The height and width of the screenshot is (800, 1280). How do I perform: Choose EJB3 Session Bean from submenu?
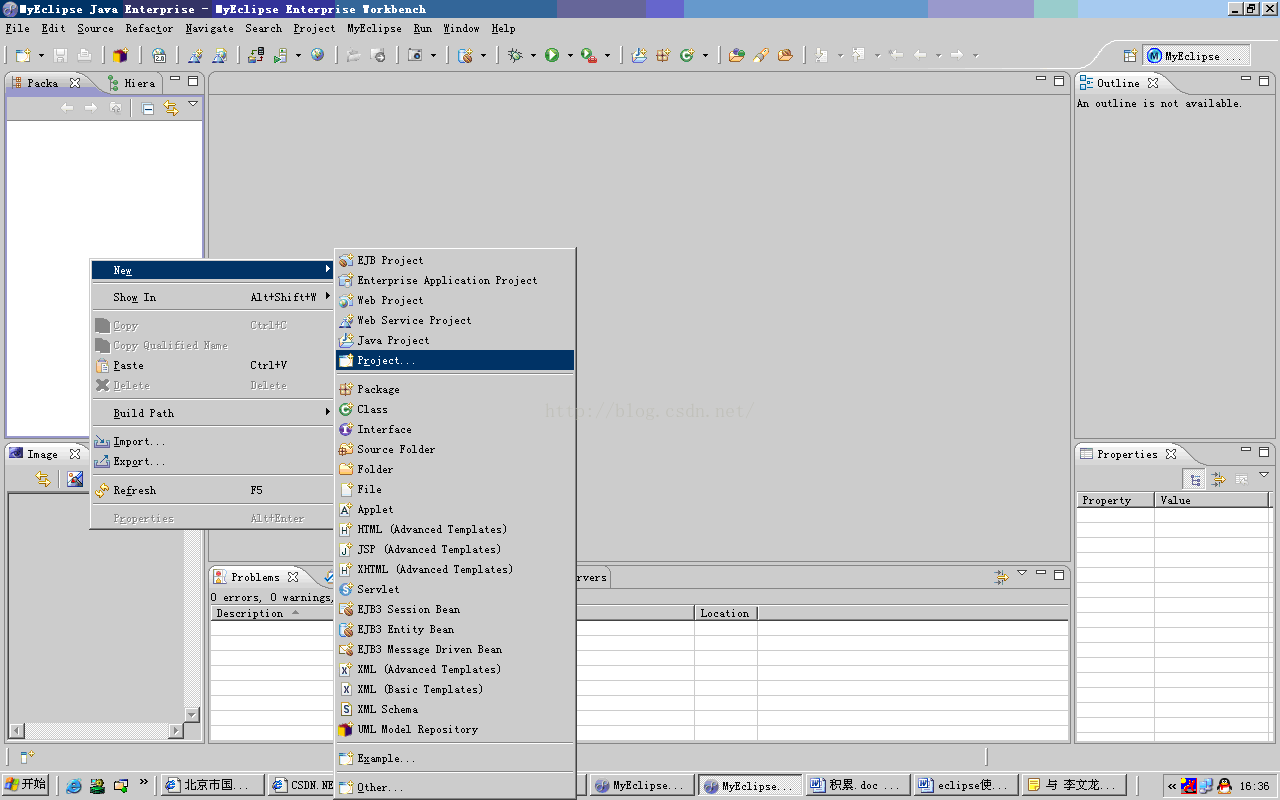point(455,609)
